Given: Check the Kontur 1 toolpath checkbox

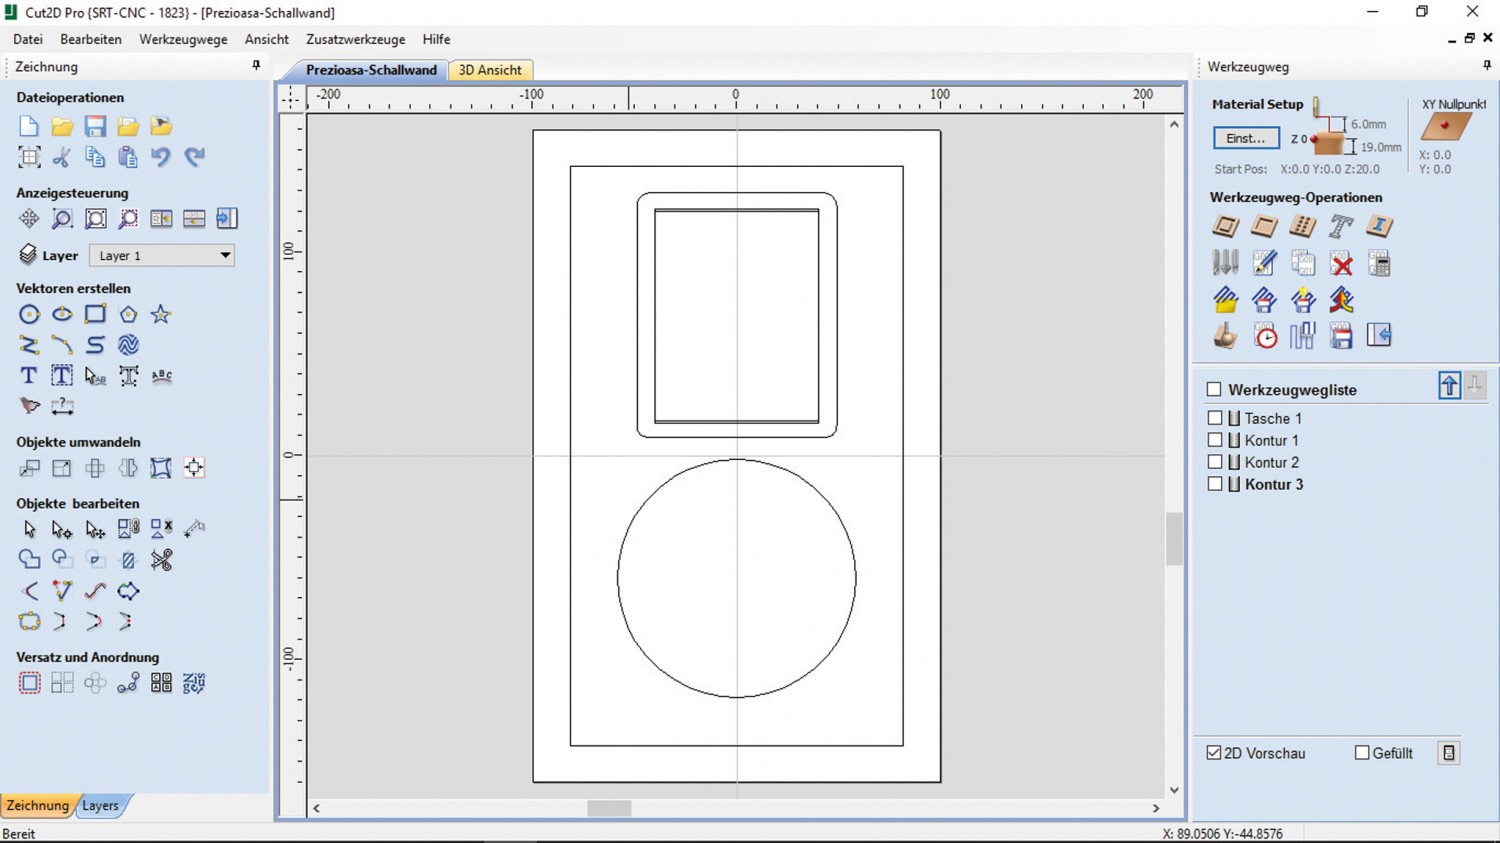Looking at the screenshot, I should click(x=1215, y=440).
